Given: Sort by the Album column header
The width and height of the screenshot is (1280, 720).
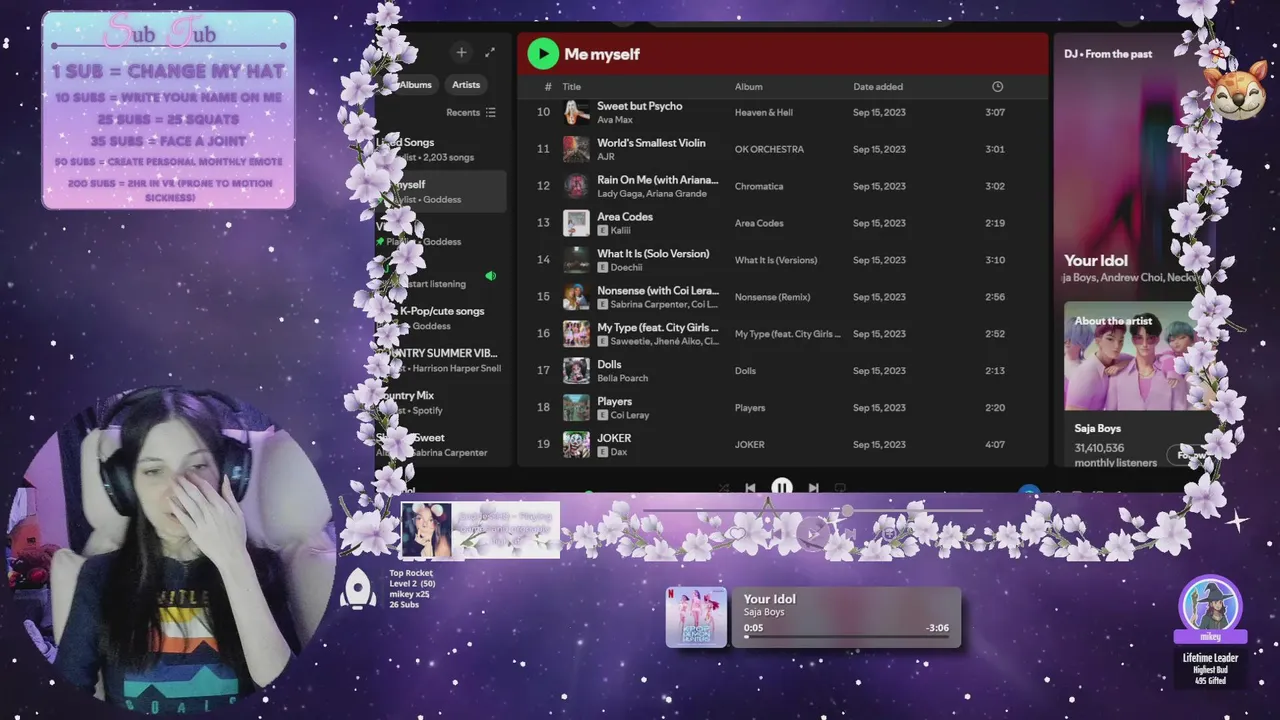Looking at the screenshot, I should pos(748,87).
